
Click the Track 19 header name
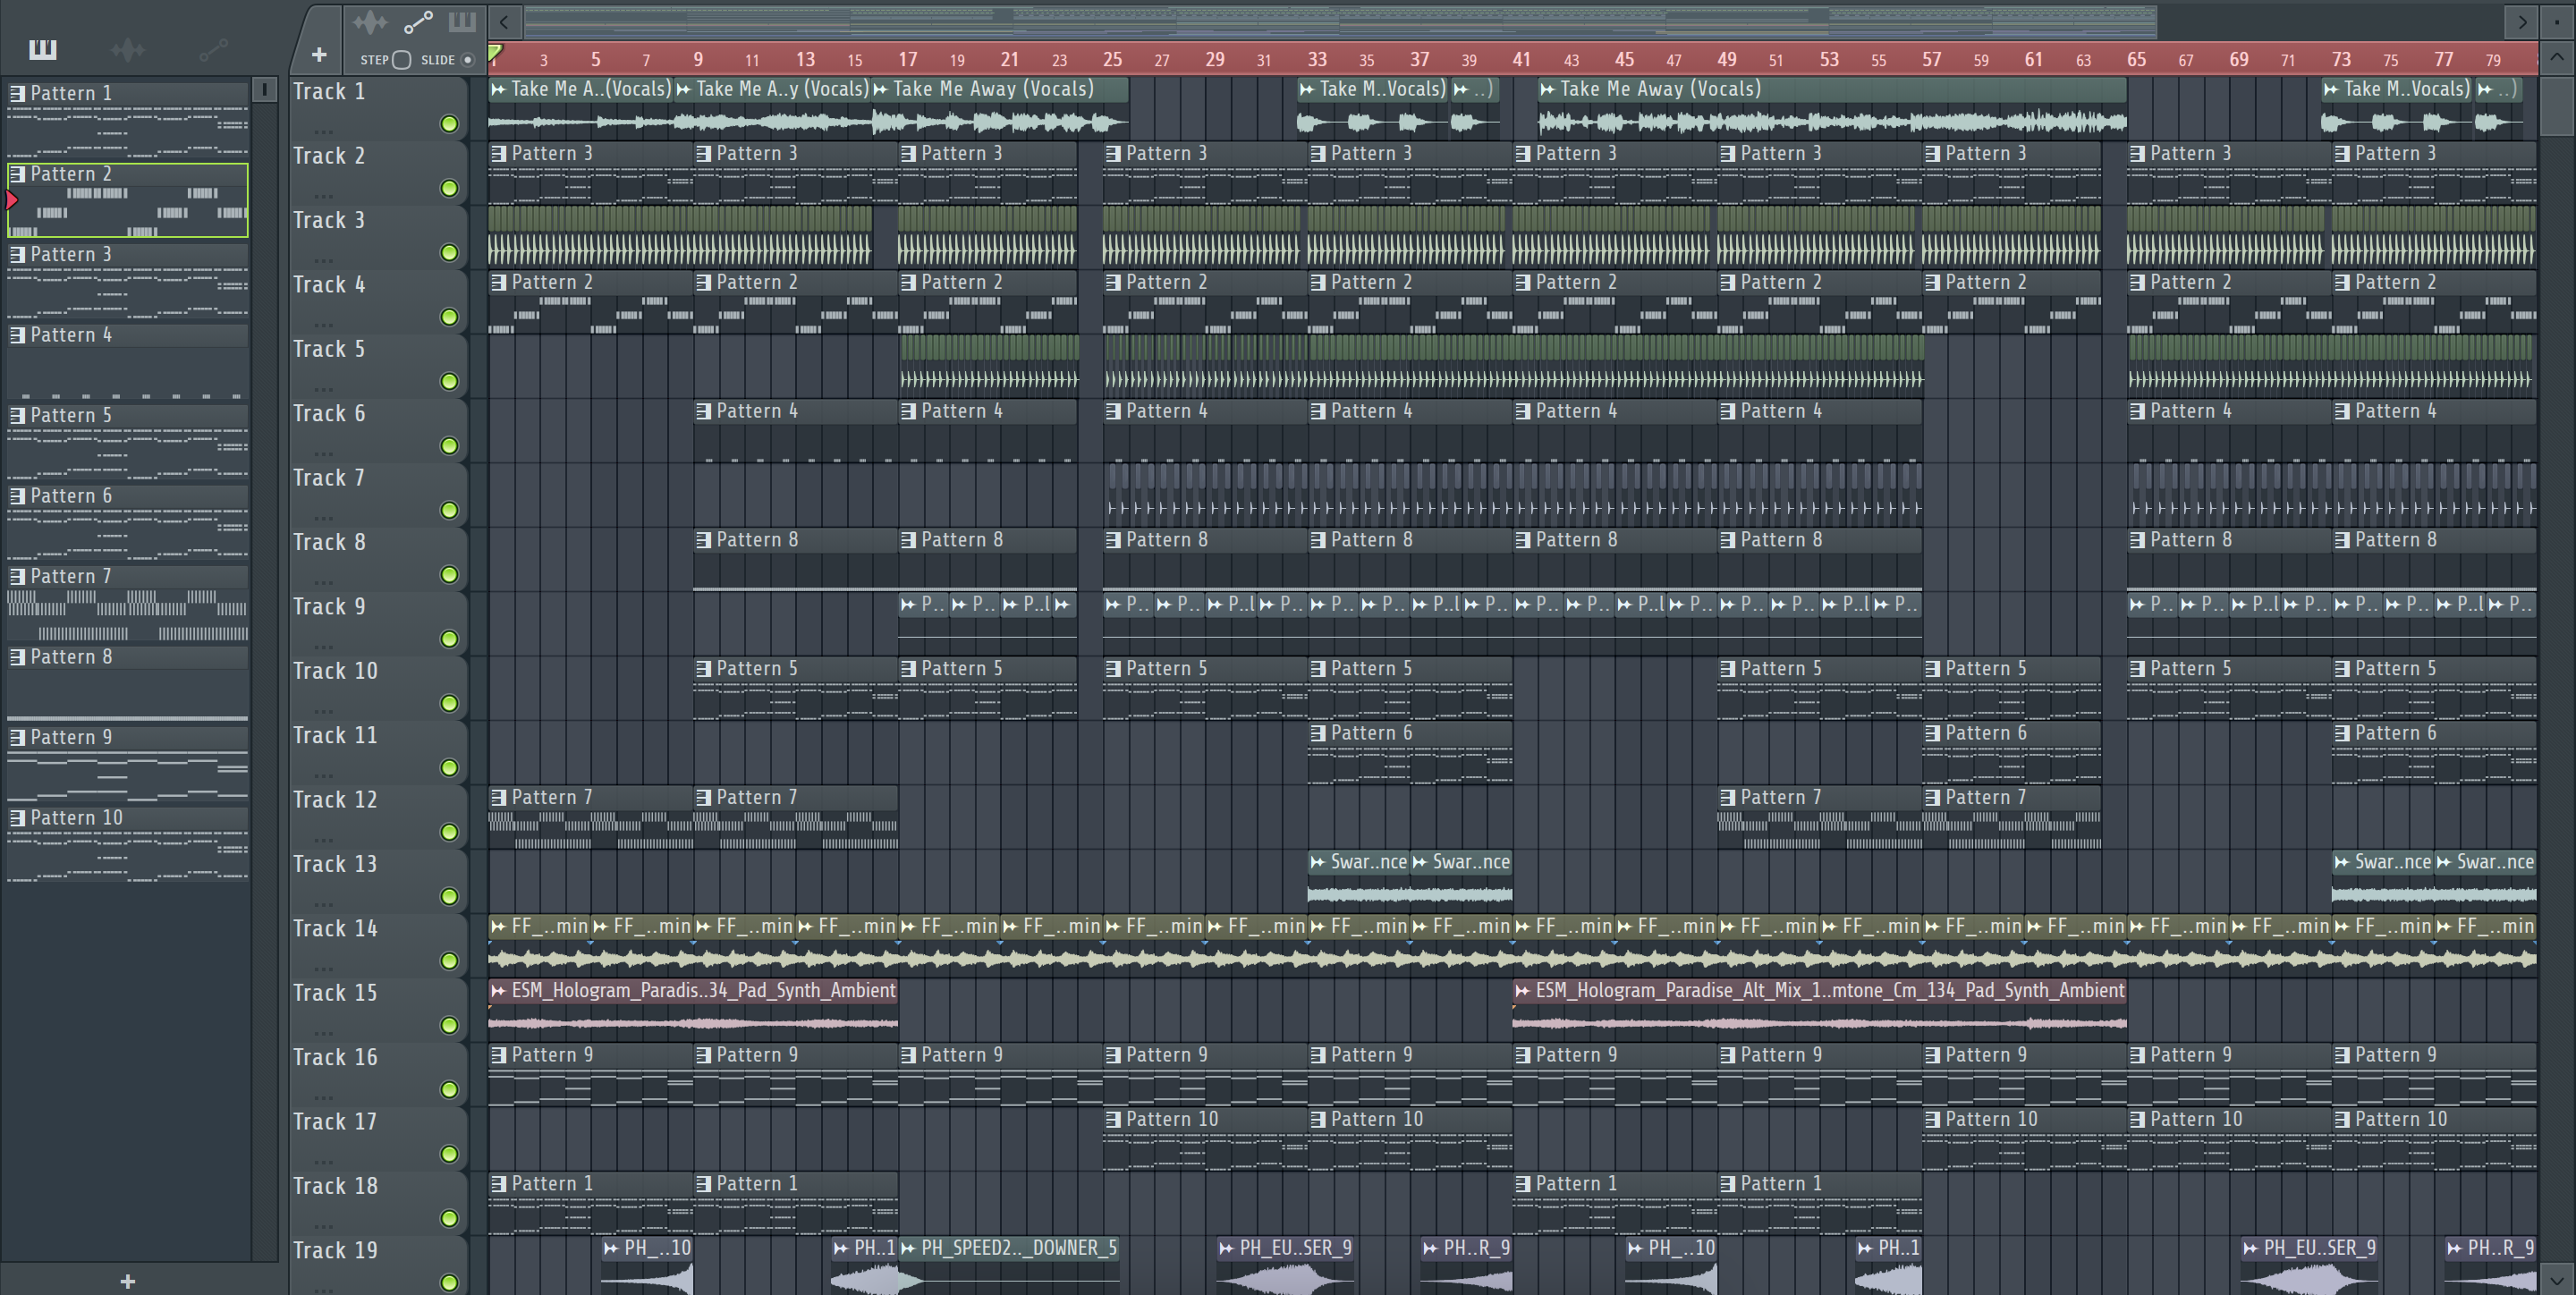(335, 1251)
